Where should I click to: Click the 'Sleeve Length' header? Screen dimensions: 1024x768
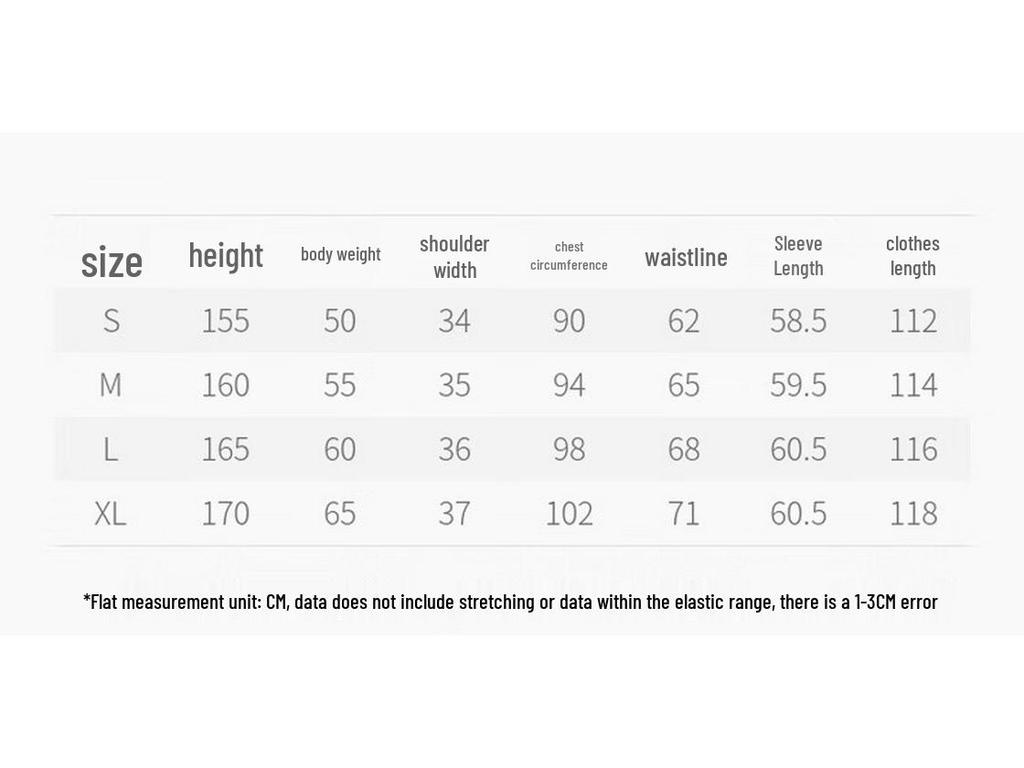(798, 256)
